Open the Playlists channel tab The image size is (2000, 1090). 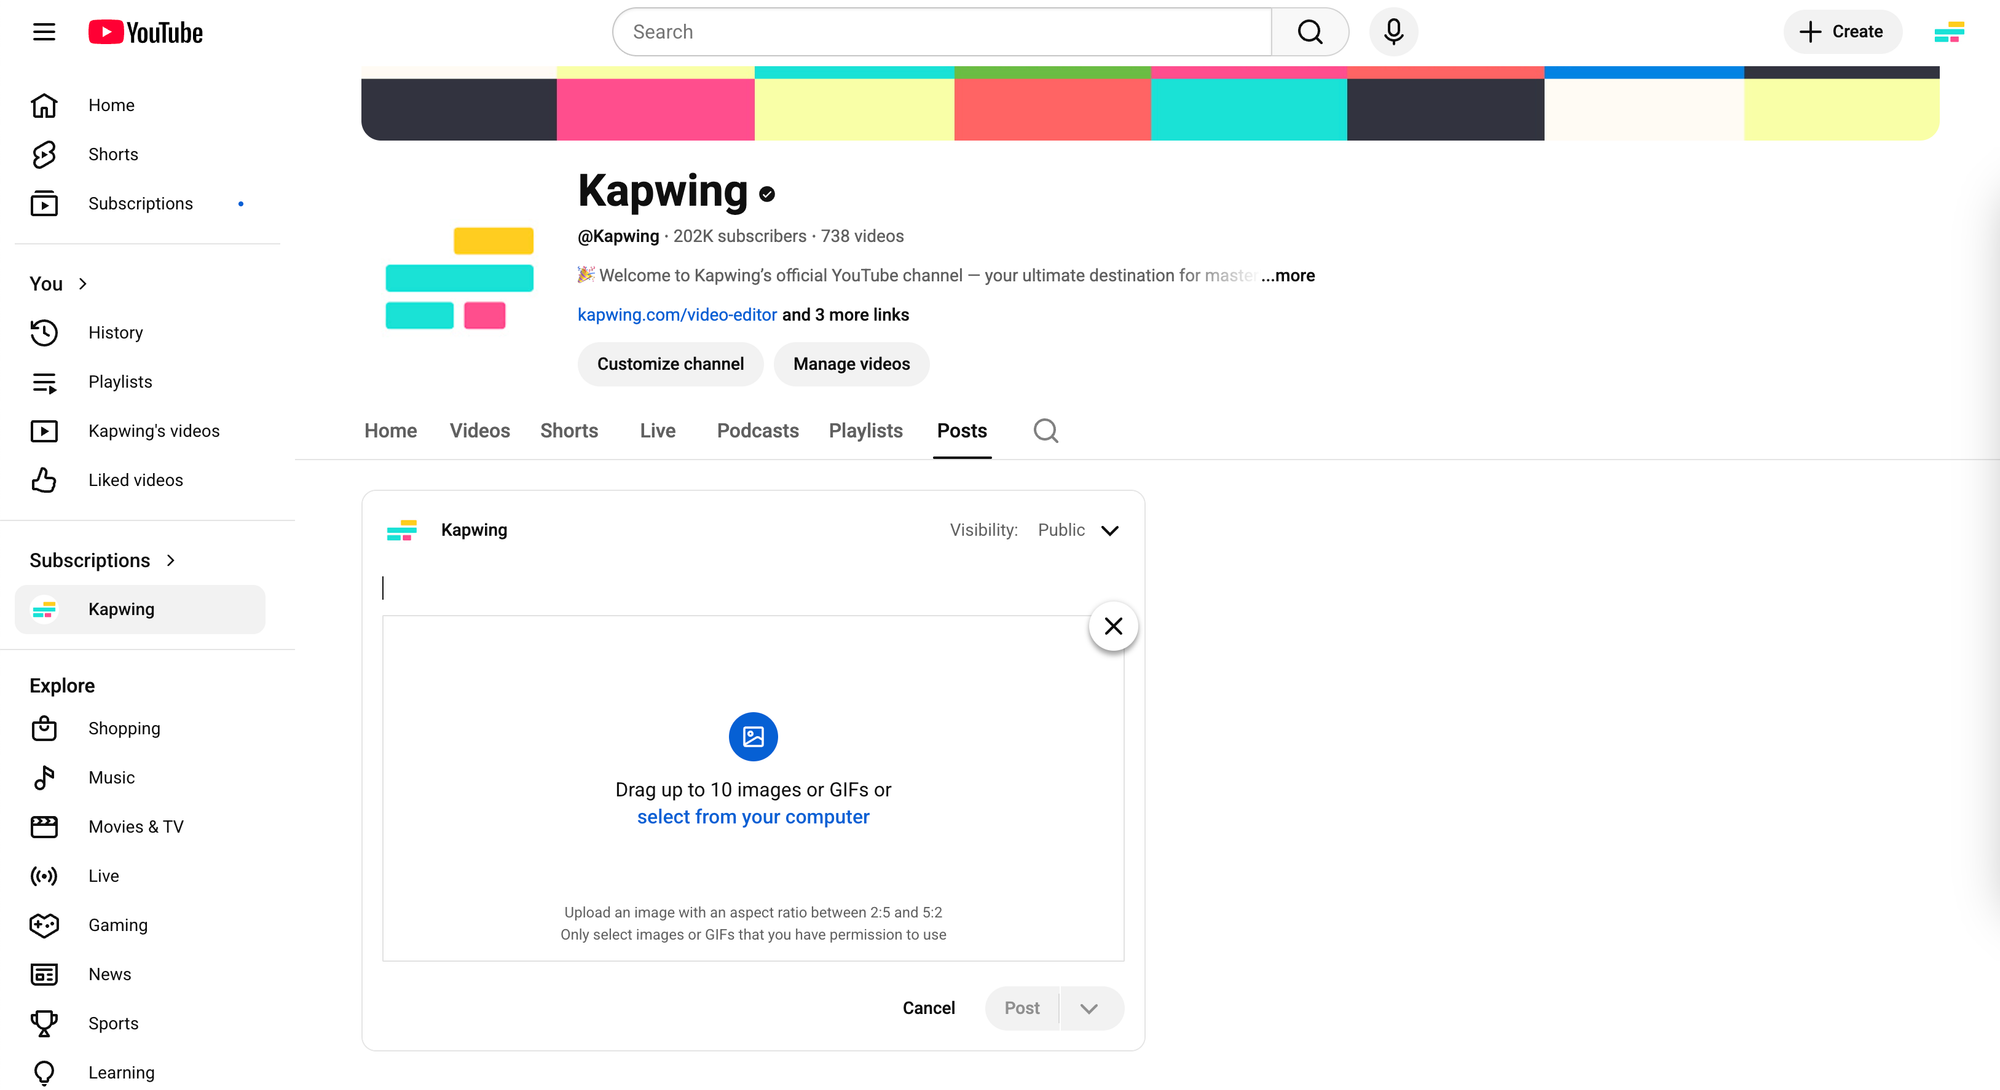click(865, 430)
